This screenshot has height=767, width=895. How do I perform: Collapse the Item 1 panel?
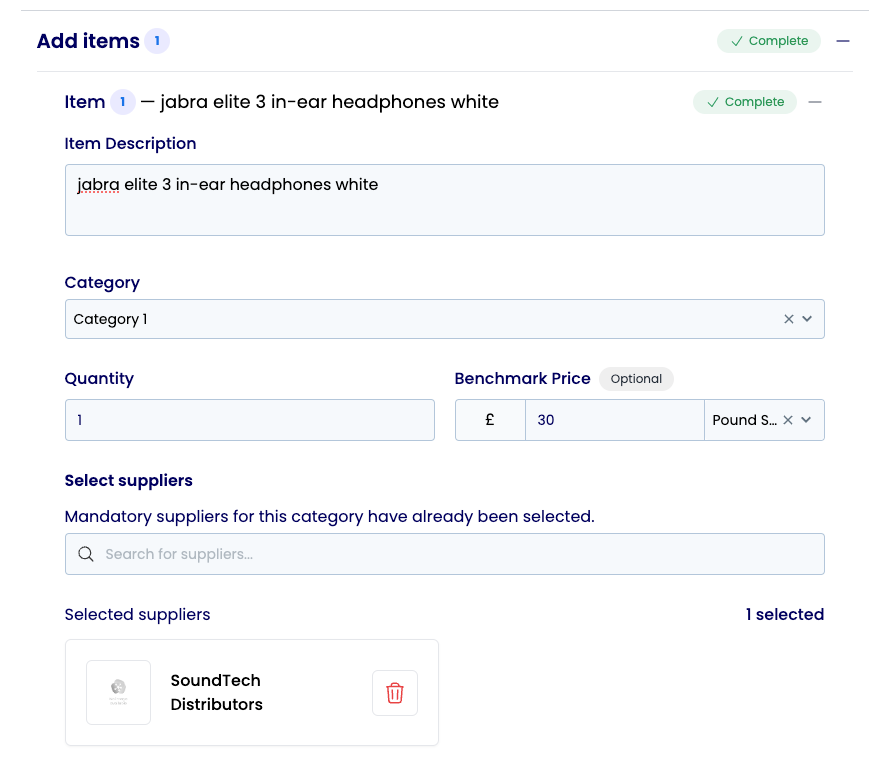(x=815, y=102)
